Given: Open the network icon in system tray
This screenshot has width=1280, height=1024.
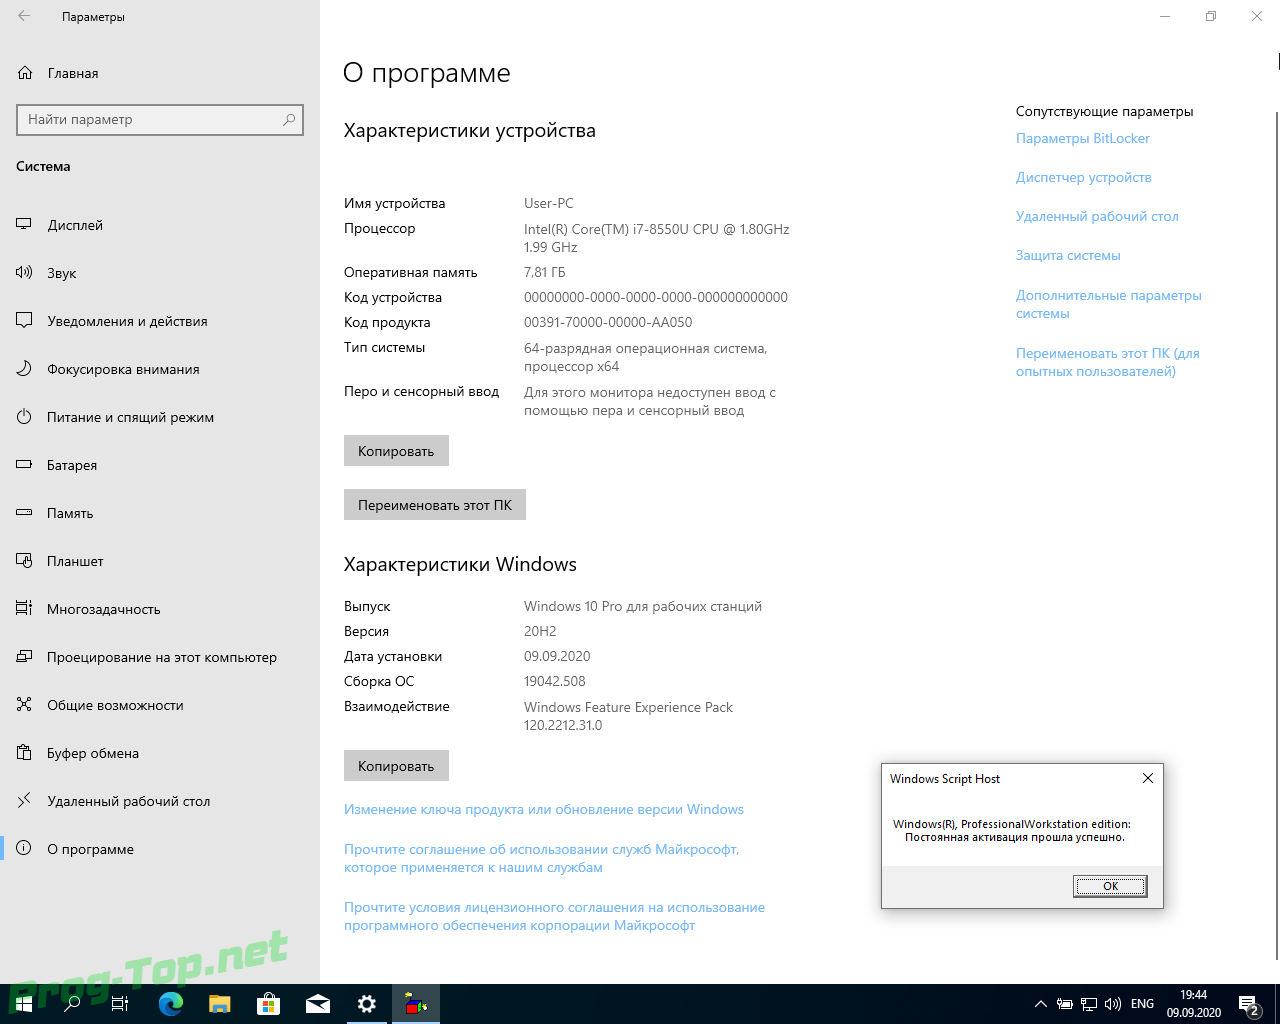Looking at the screenshot, I should click(x=1089, y=1004).
